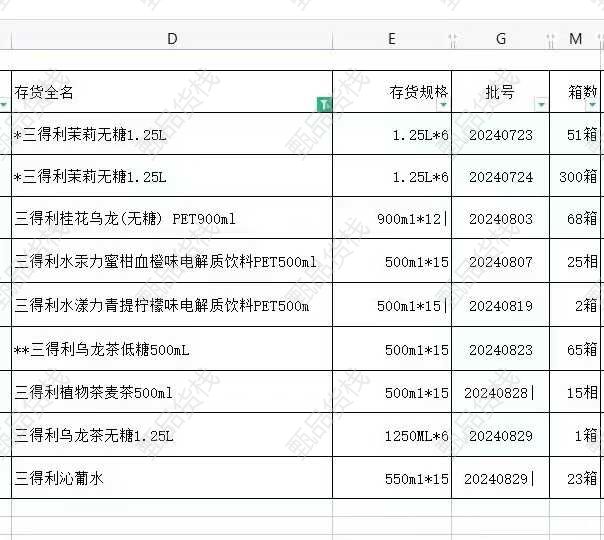Select batch cell 20240828
The width and height of the screenshot is (604, 540).
click(x=500, y=392)
